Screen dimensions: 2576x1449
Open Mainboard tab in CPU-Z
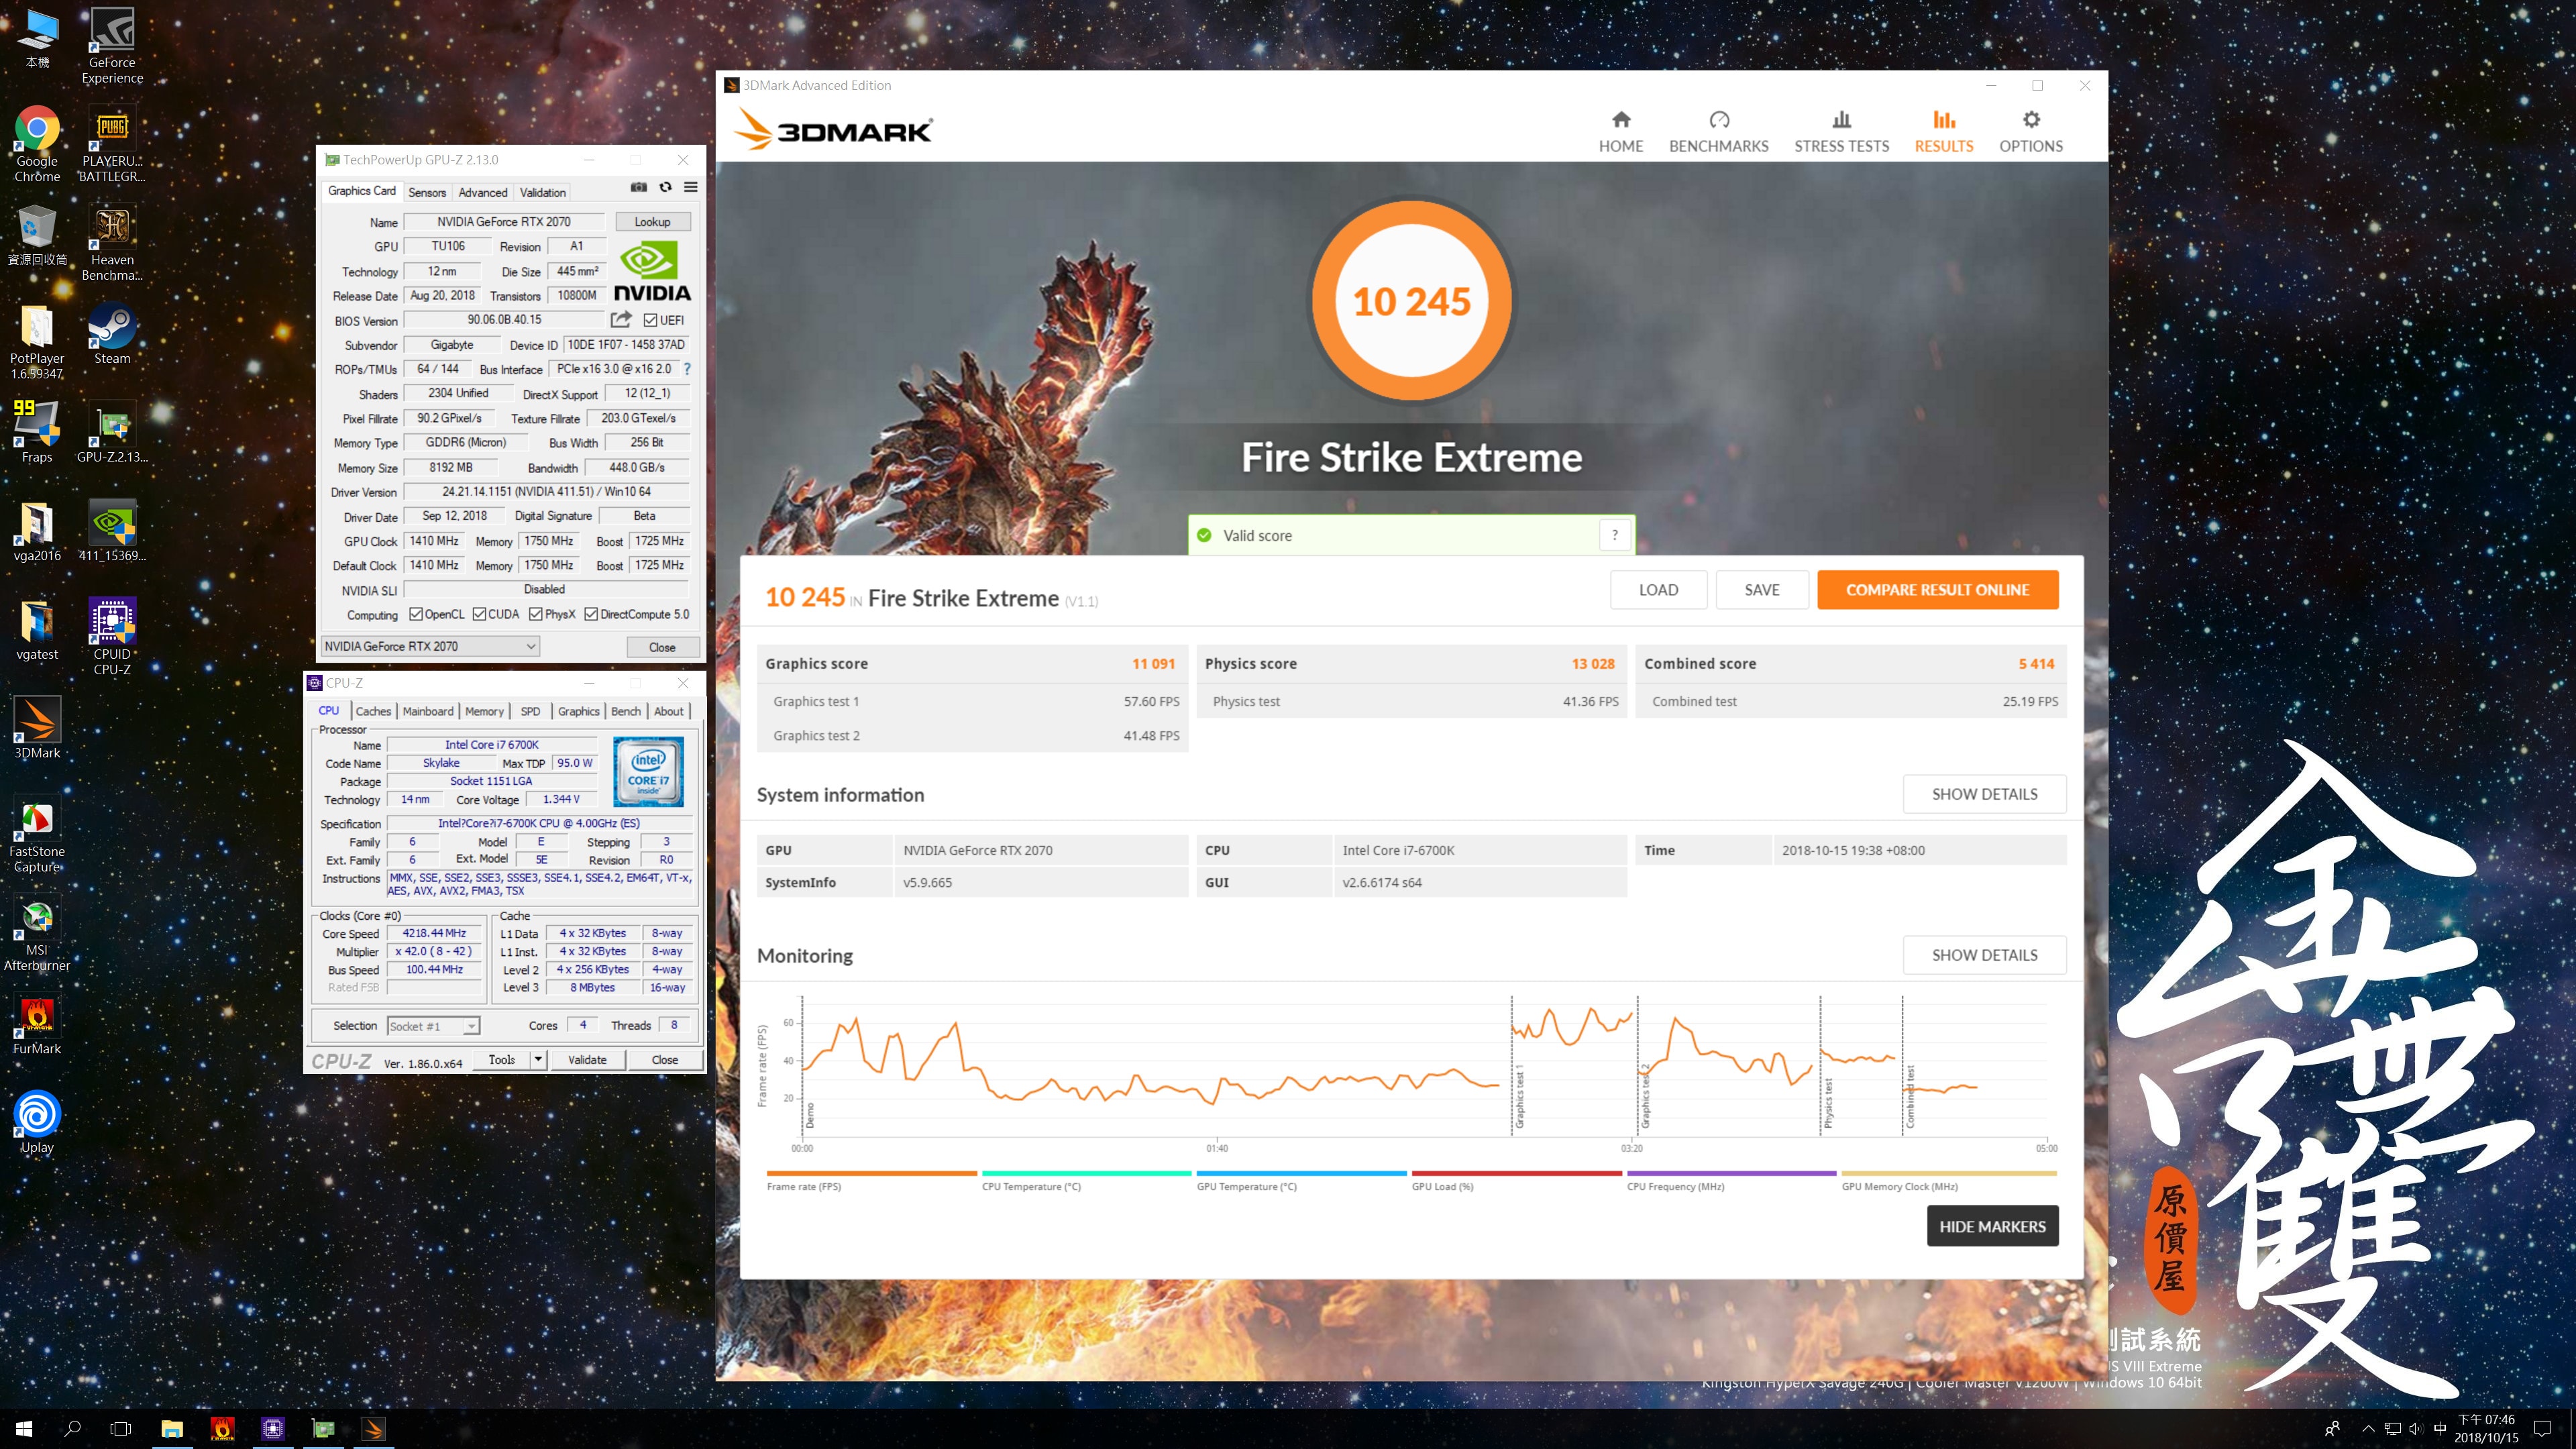click(x=428, y=711)
